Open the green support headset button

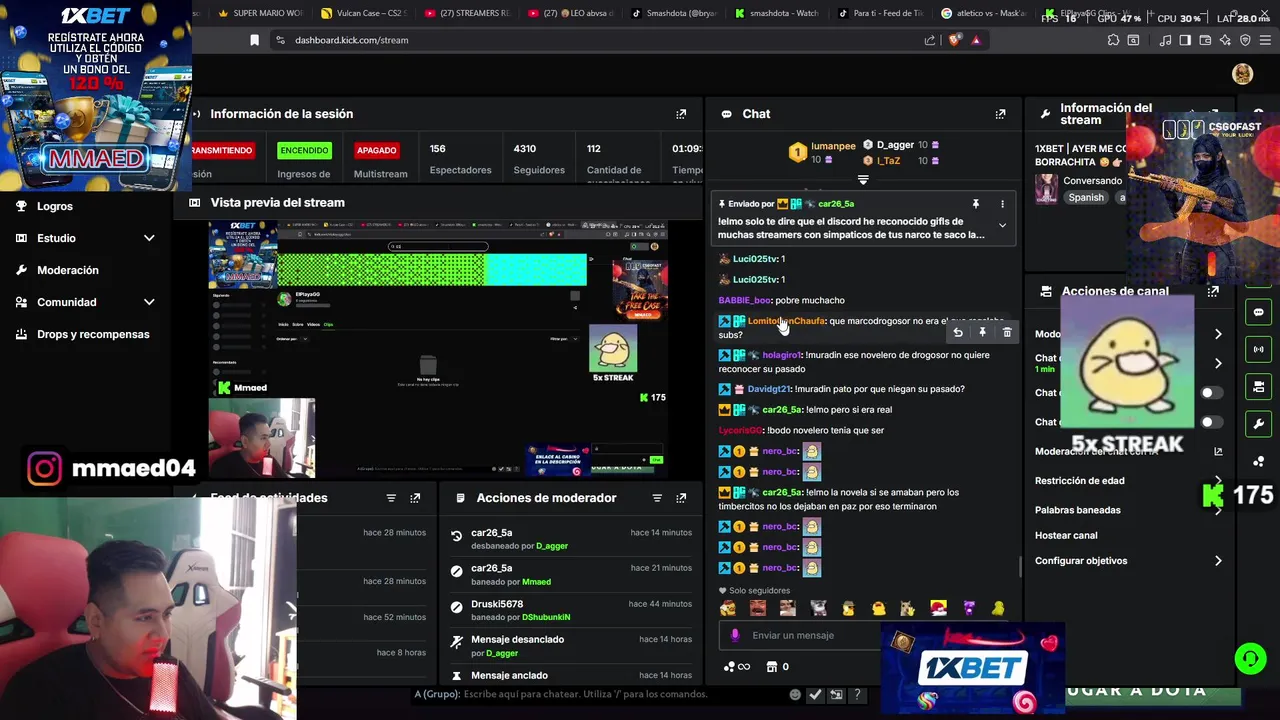tap(1250, 659)
